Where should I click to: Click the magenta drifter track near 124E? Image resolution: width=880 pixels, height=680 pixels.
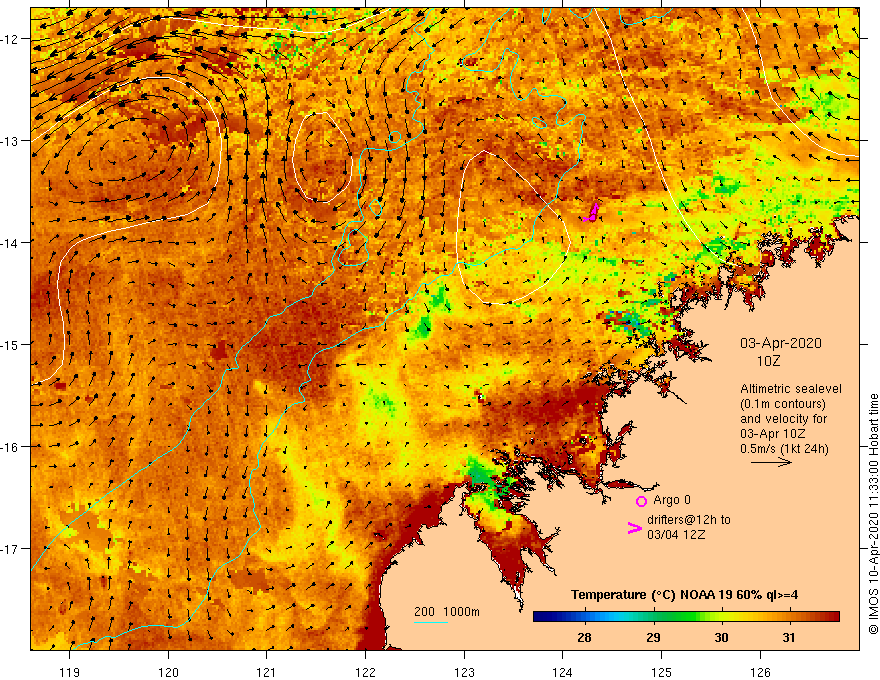pyautogui.click(x=591, y=213)
